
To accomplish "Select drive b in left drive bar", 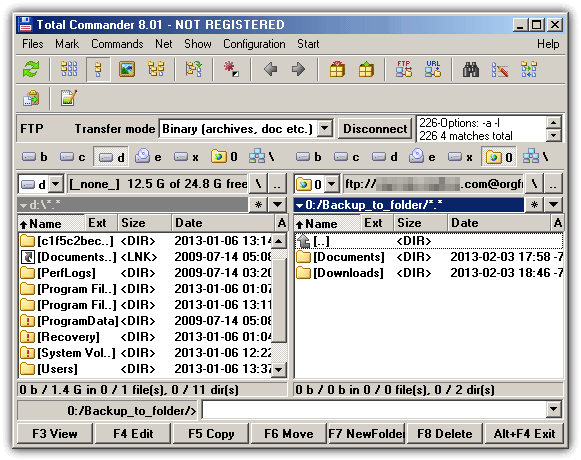I will 35,157.
